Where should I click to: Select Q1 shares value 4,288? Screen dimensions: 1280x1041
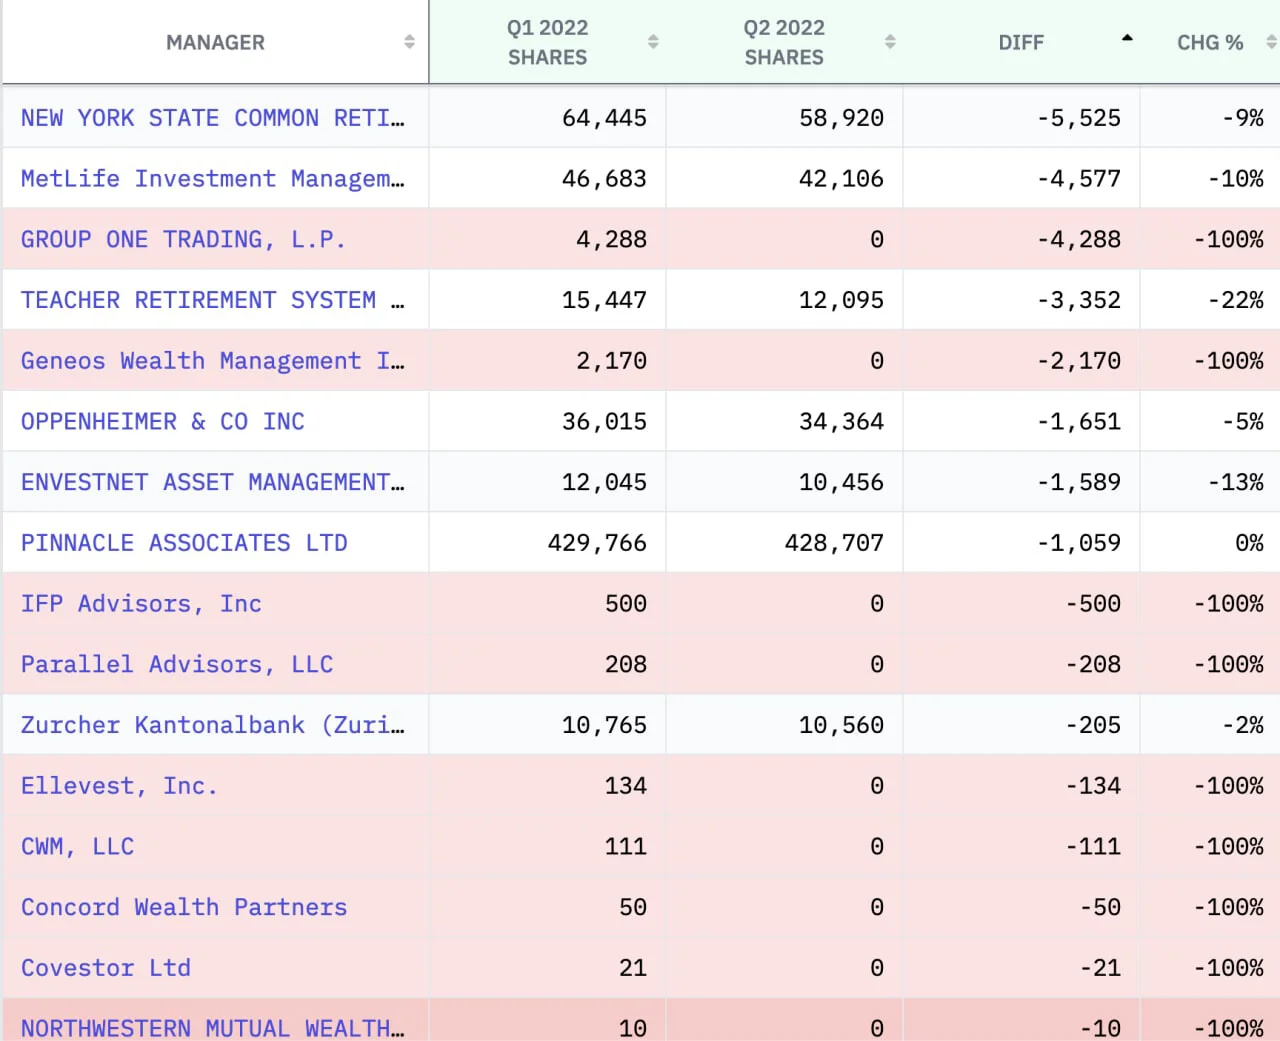pyautogui.click(x=611, y=240)
